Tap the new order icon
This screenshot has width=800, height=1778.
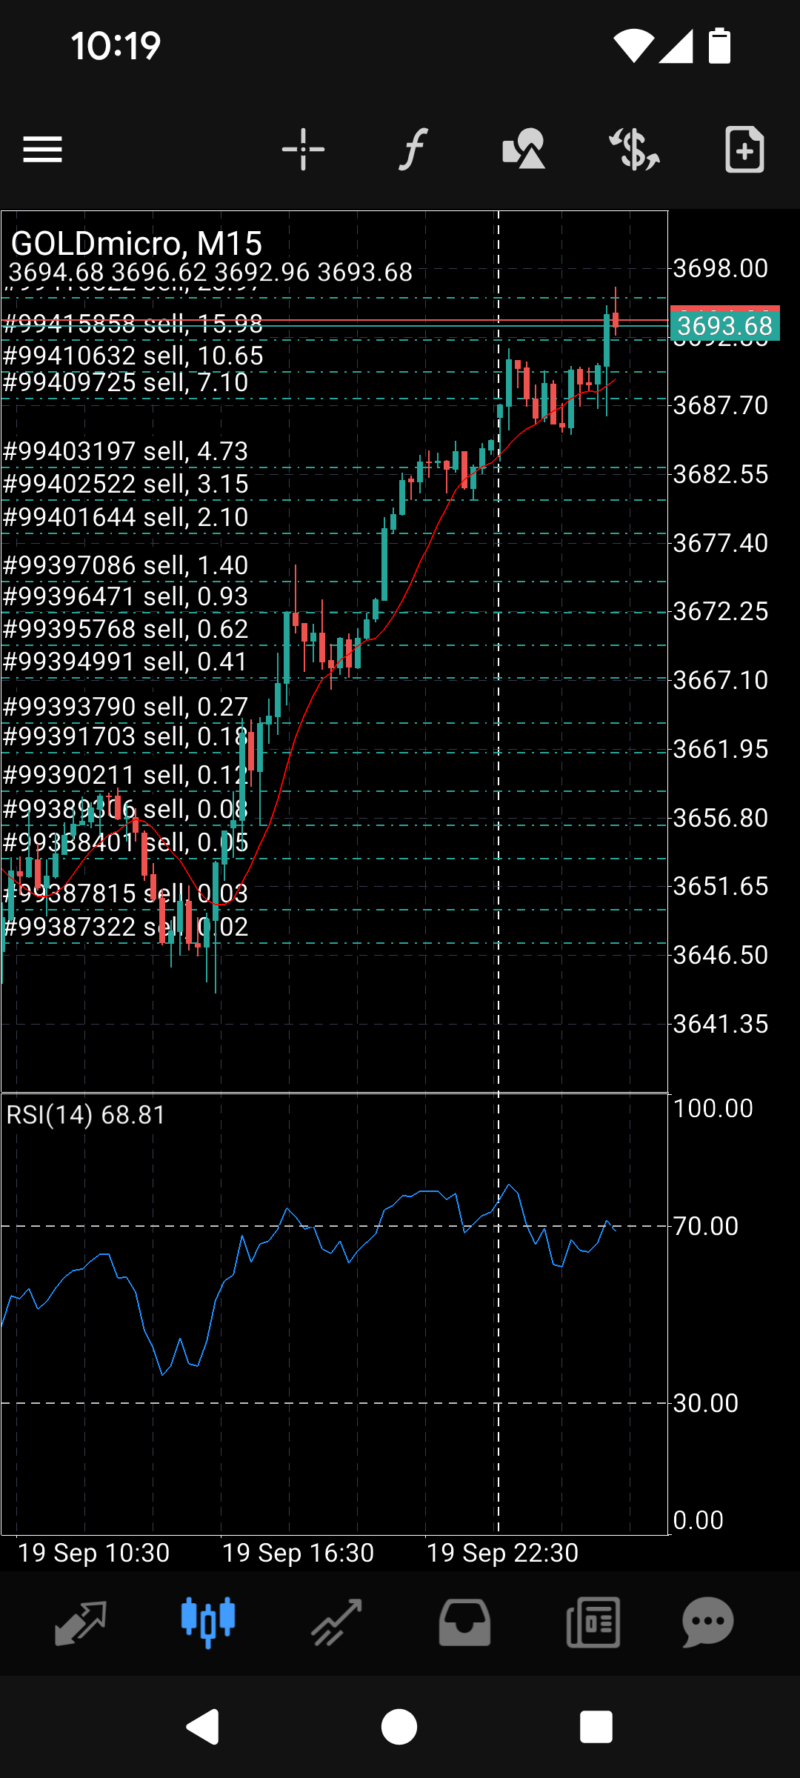tap(744, 150)
